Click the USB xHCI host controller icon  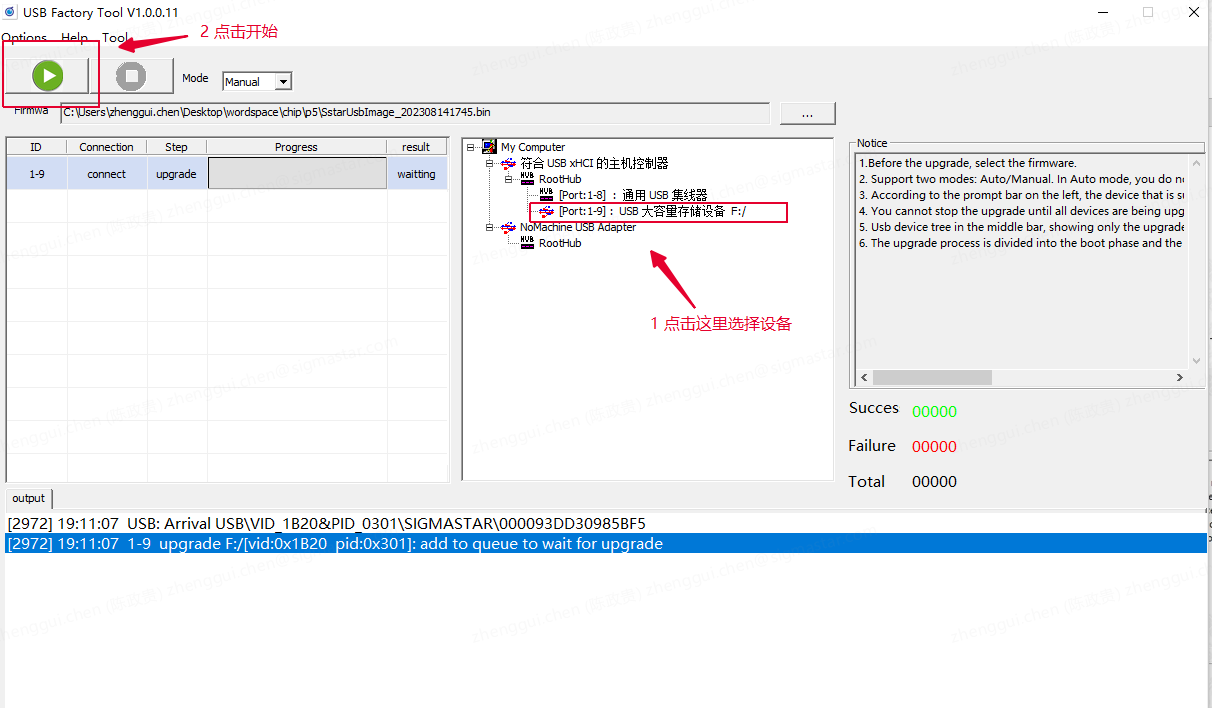pyautogui.click(x=509, y=163)
